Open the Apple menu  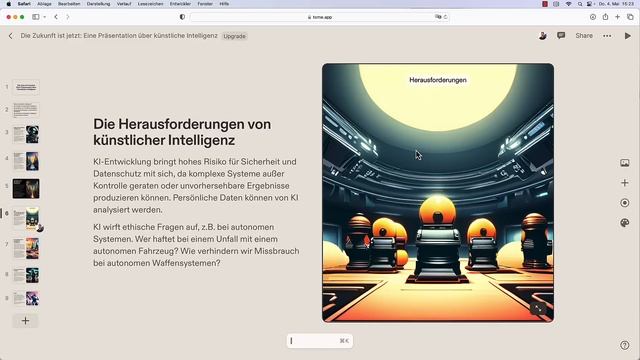9,4
